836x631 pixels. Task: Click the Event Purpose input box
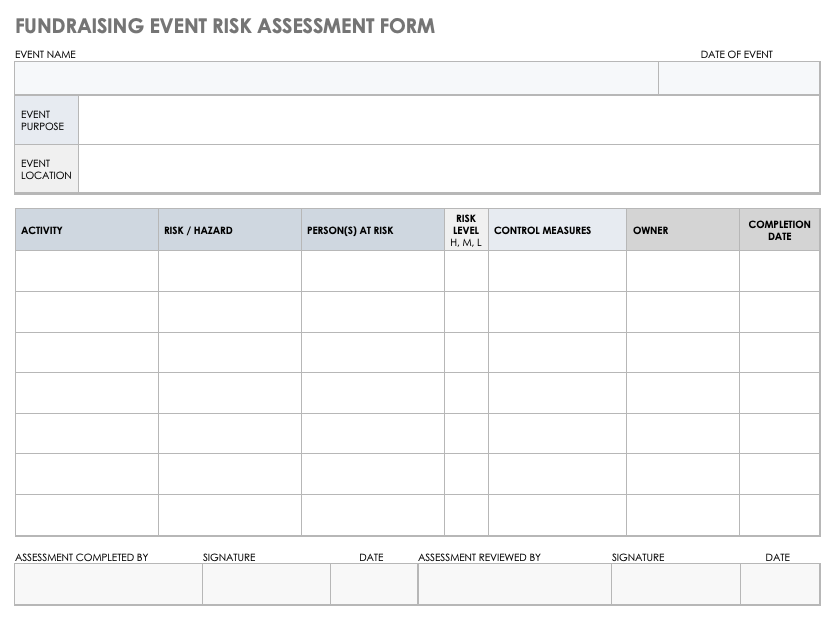click(x=448, y=120)
